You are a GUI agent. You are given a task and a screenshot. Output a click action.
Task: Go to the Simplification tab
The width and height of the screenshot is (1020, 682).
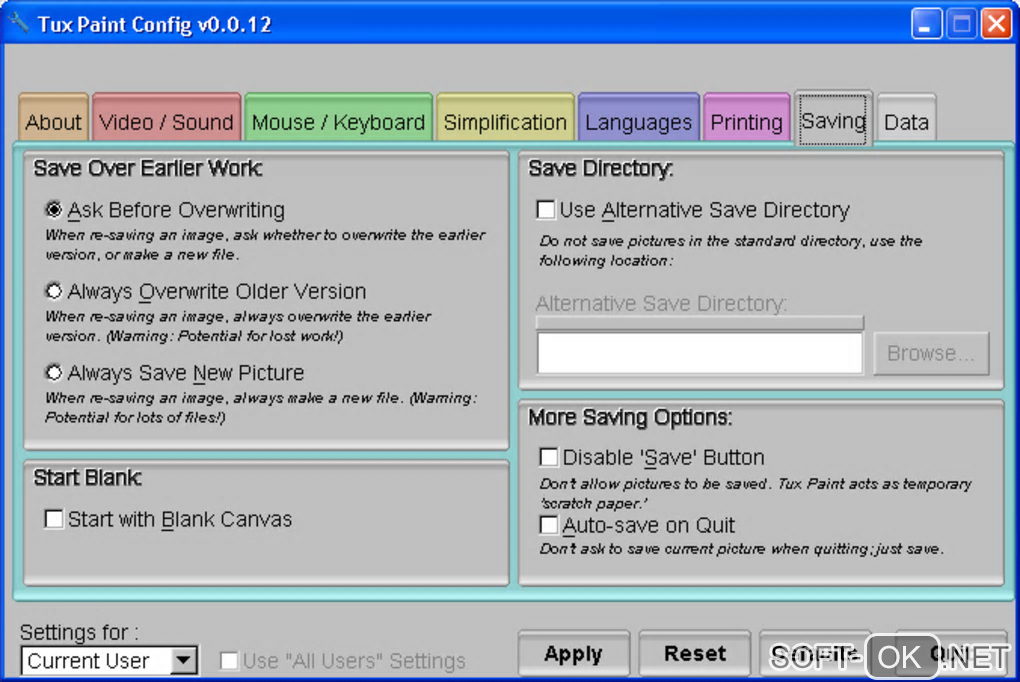coord(505,118)
